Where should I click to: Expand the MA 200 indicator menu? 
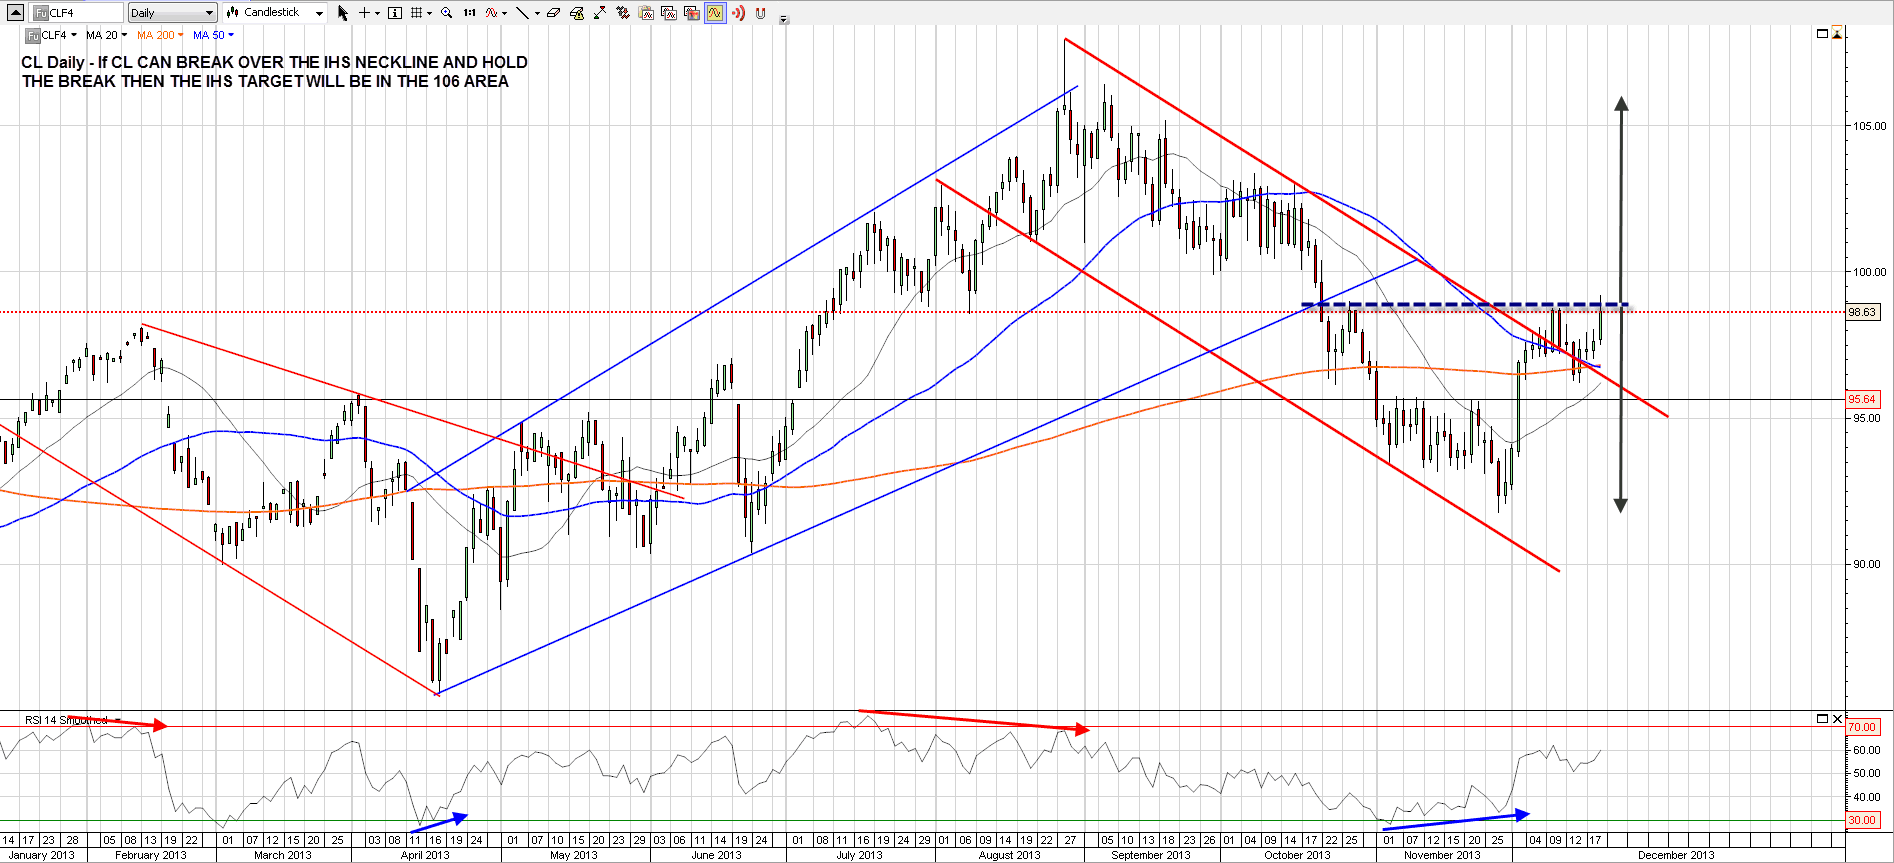[160, 35]
